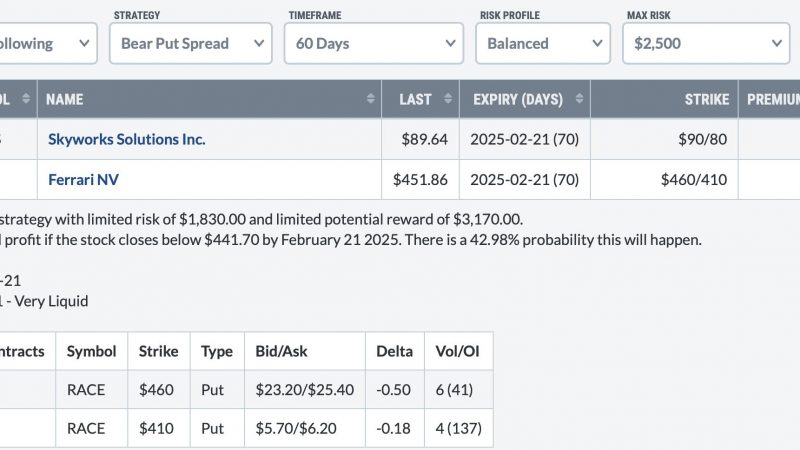Open the Skyworks Solutions Inc. link
800x450 pixels.
coord(127,139)
